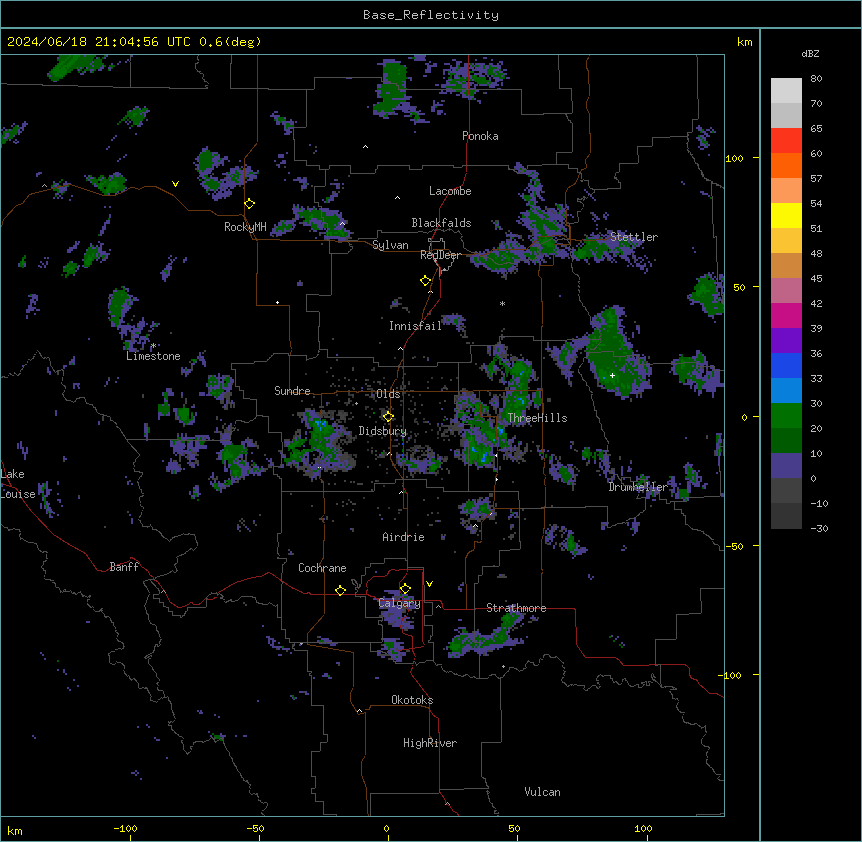The image size is (862, 842).
Task: Click the Base_Reflectivity title
Action: 431,15
